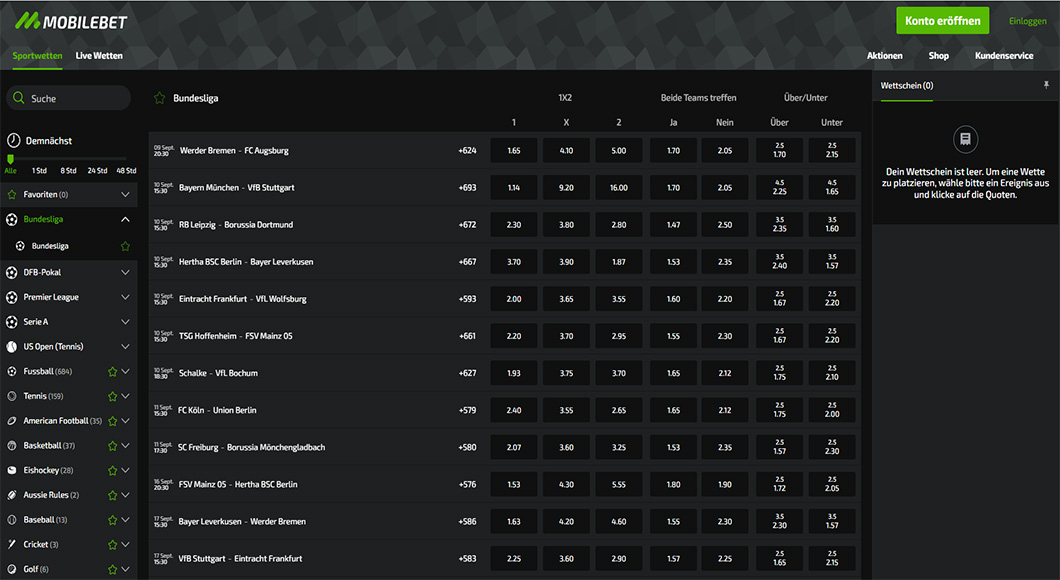The image size is (1060, 580).
Task: Toggle favorite star for Tennis
Action: (113, 396)
